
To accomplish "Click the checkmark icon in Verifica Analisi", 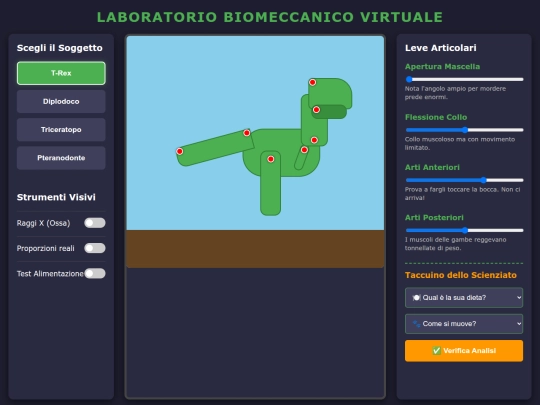I will click(436, 351).
